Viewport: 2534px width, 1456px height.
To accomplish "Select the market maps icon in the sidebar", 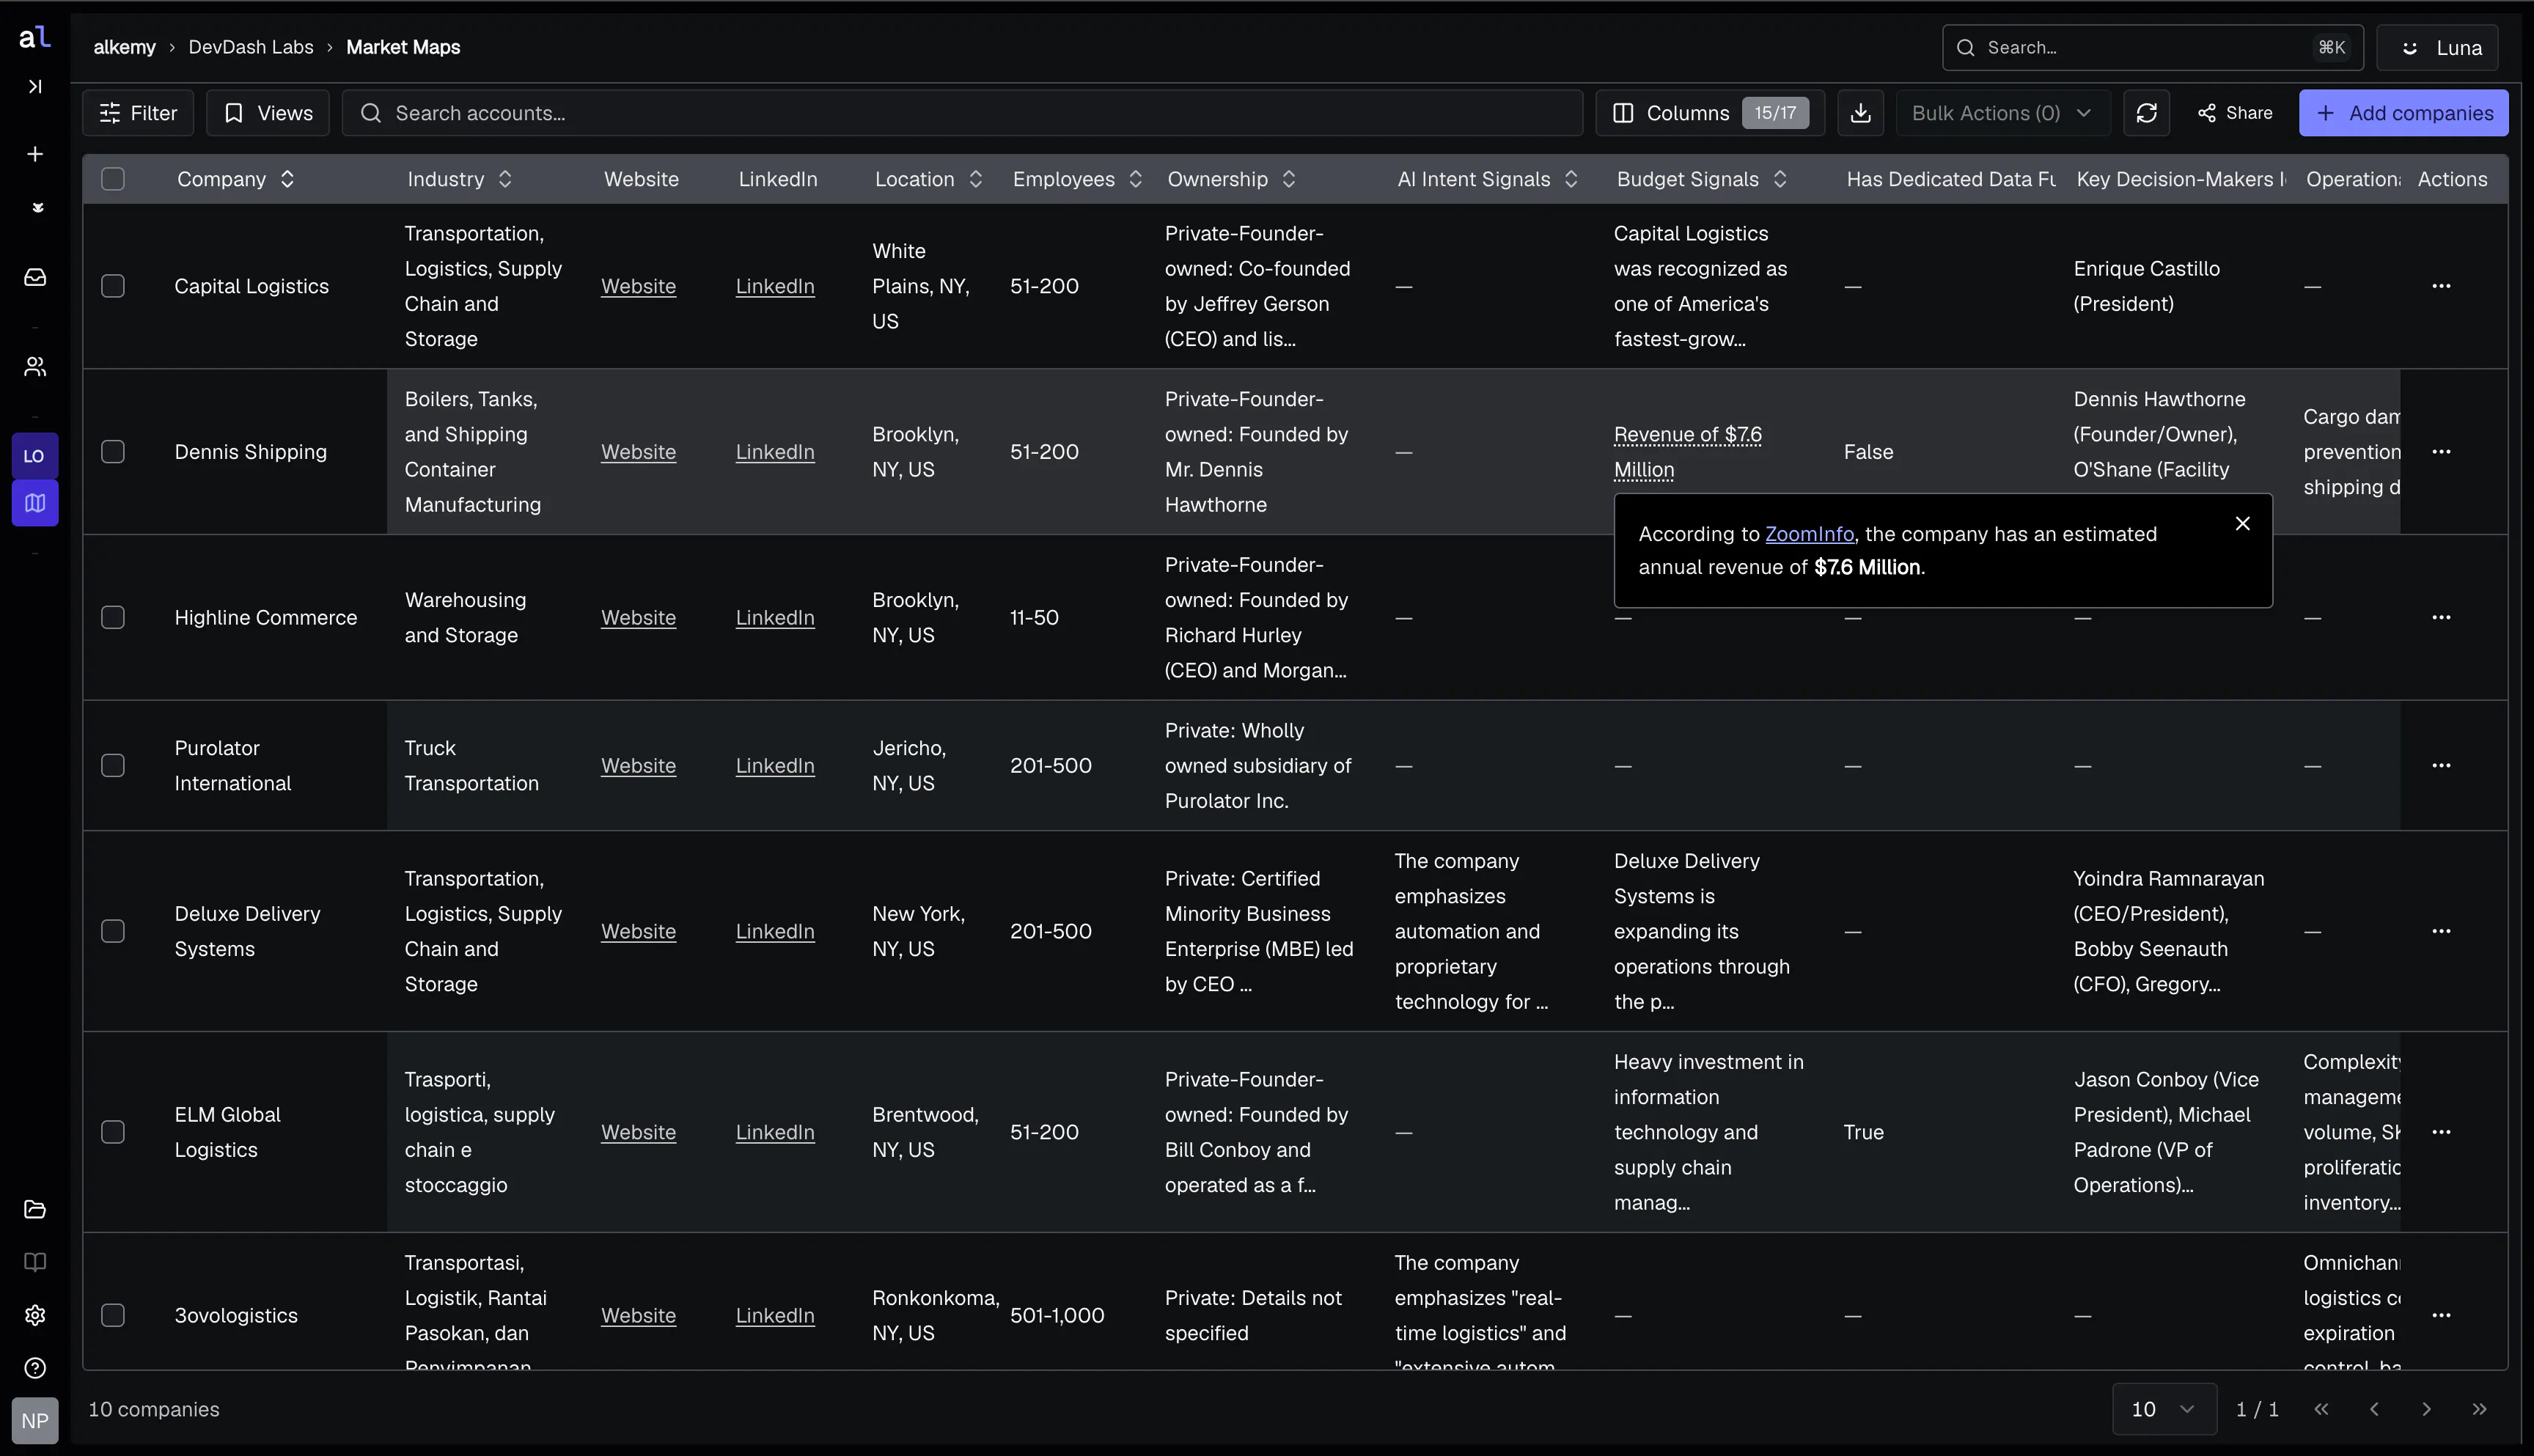I will (x=35, y=503).
